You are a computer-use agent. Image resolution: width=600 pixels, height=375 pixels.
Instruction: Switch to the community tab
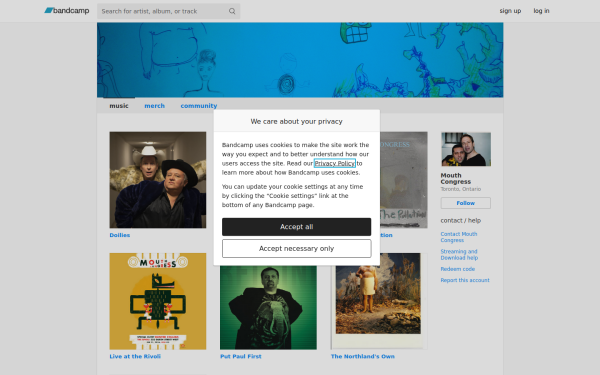point(199,106)
